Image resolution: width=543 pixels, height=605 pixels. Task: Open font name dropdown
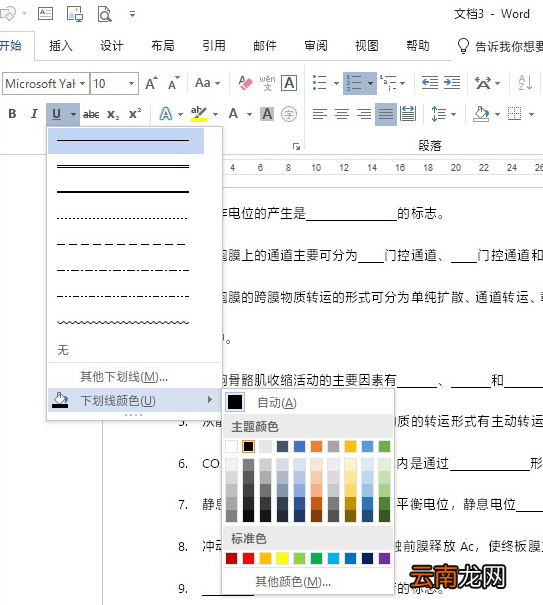click(x=83, y=83)
